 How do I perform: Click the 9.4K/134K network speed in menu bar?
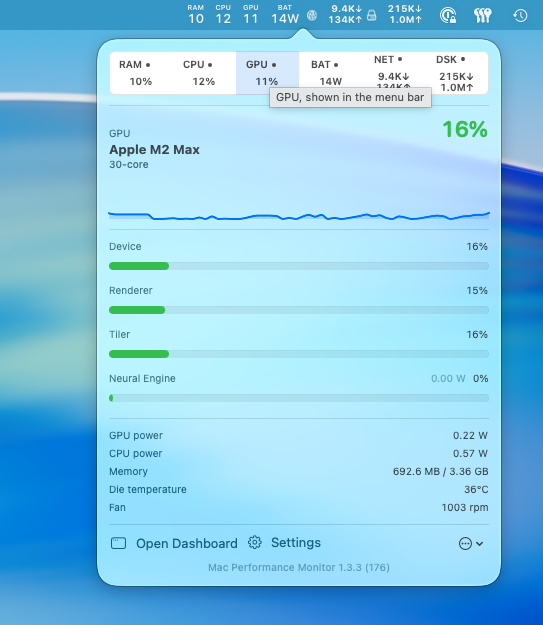(345, 14)
